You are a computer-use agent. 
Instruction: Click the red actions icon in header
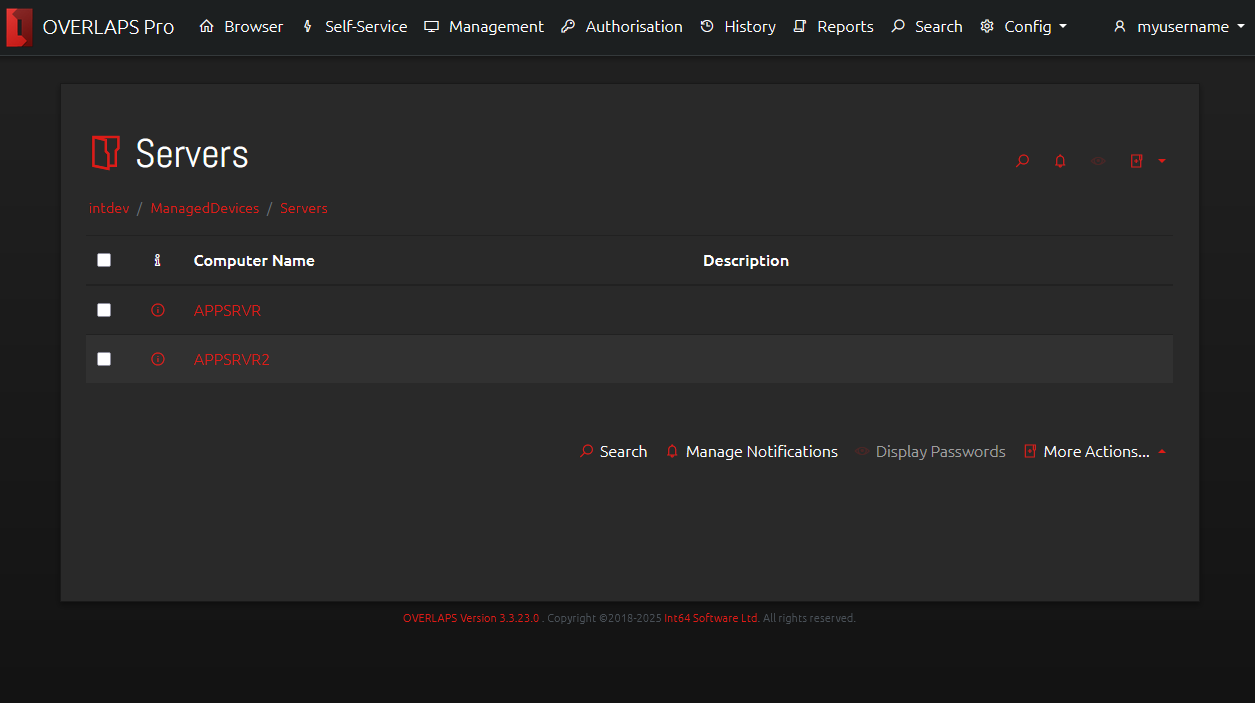click(x=1136, y=161)
